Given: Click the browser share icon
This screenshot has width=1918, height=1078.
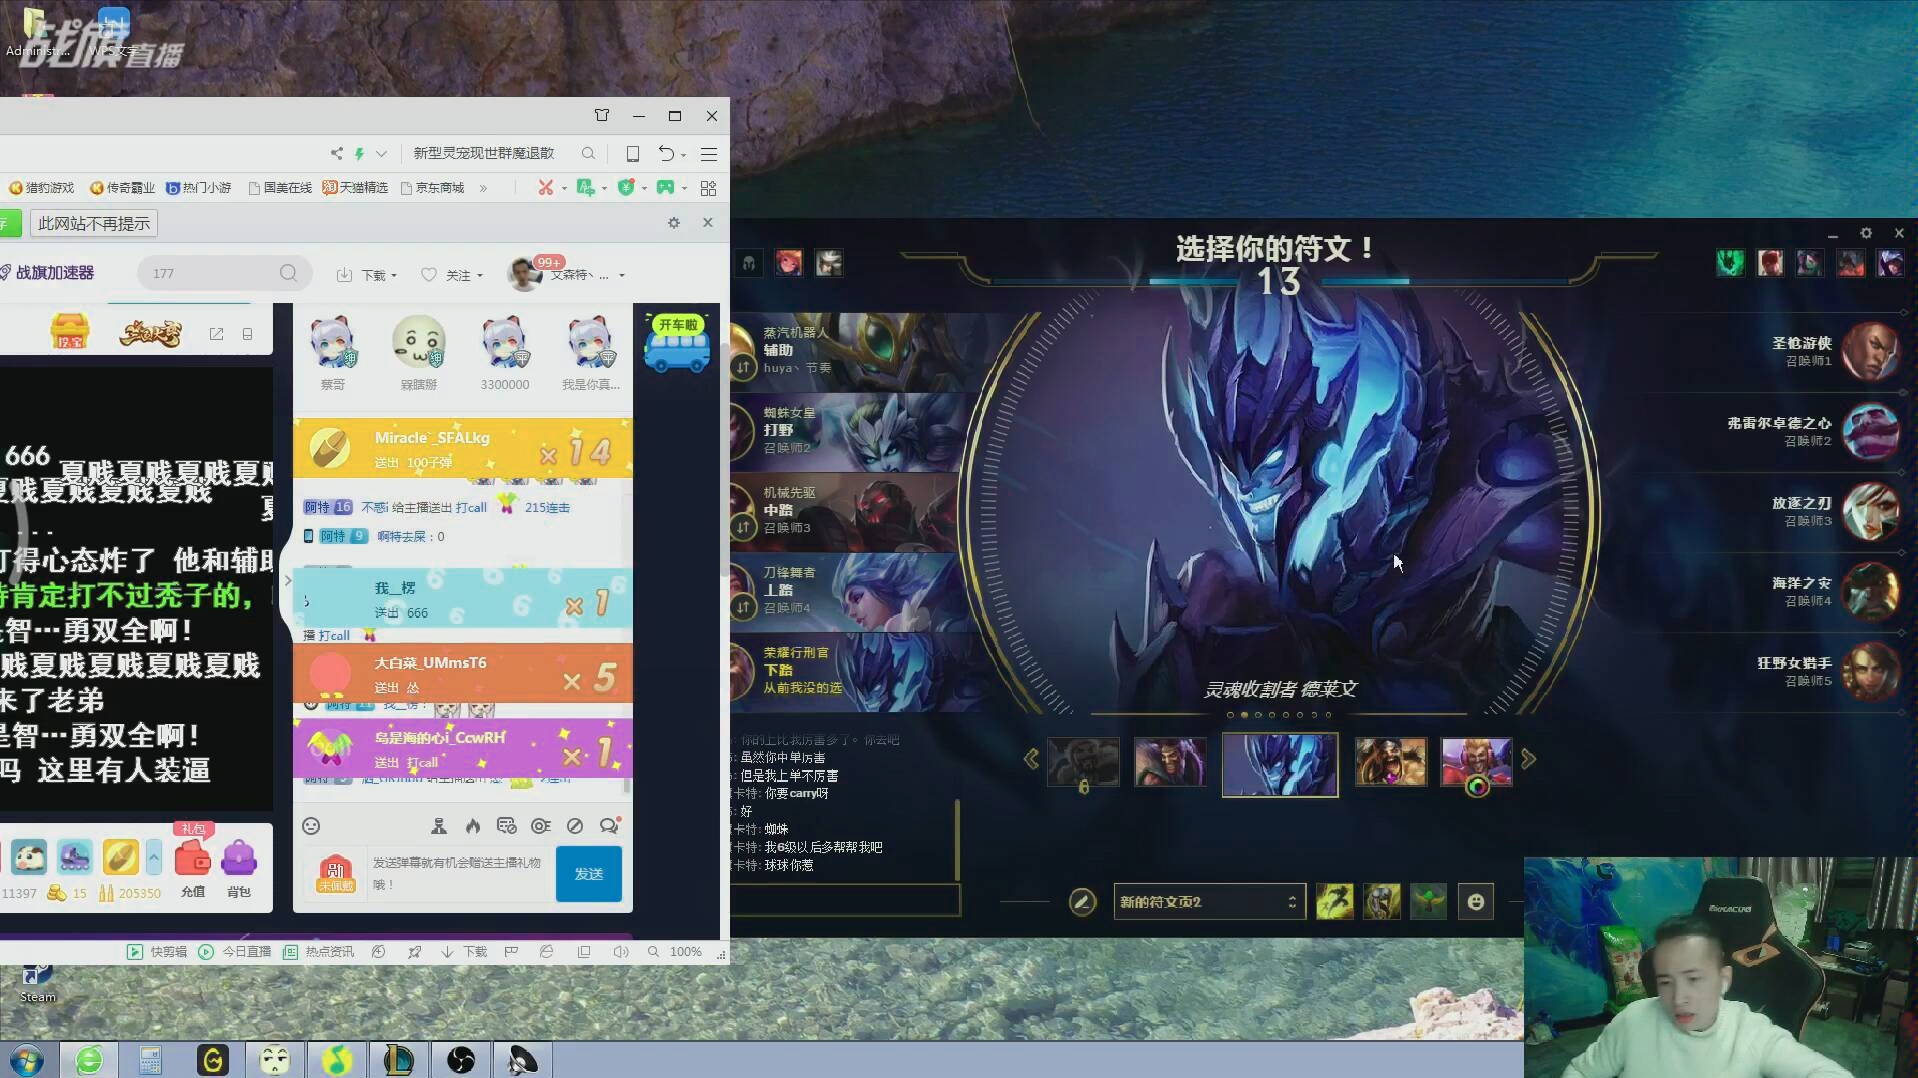Looking at the screenshot, I should 336,154.
